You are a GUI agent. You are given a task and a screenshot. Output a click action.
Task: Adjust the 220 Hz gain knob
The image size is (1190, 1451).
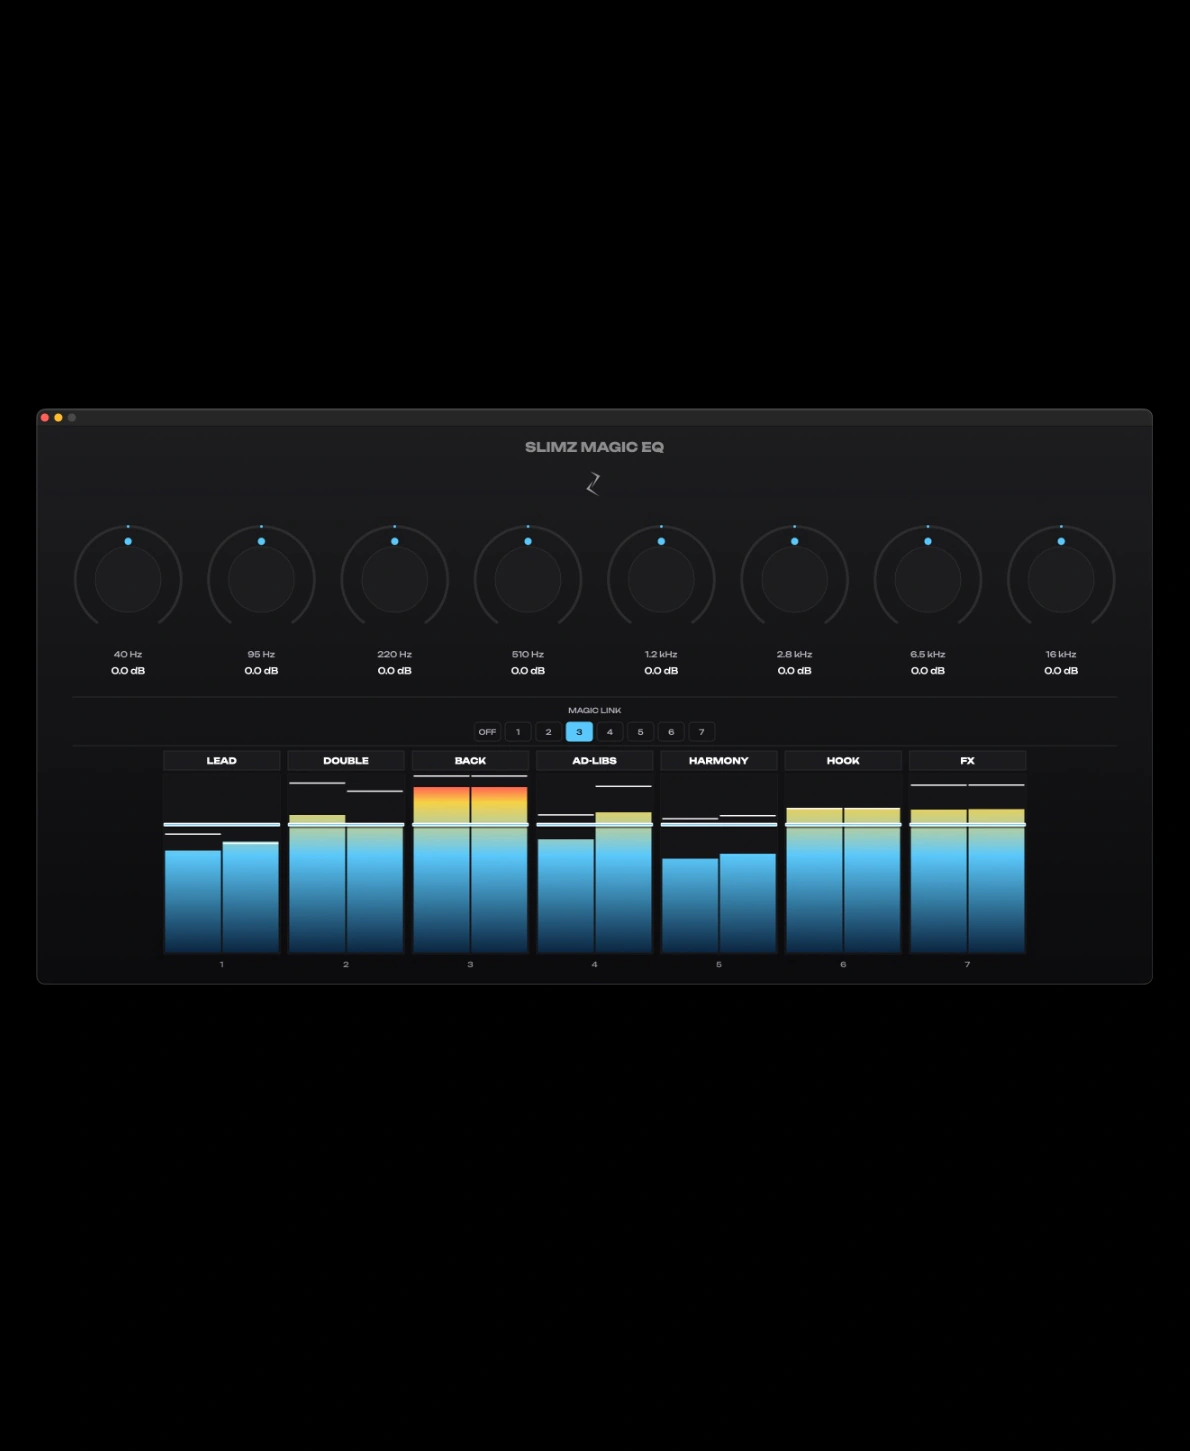pyautogui.click(x=395, y=579)
